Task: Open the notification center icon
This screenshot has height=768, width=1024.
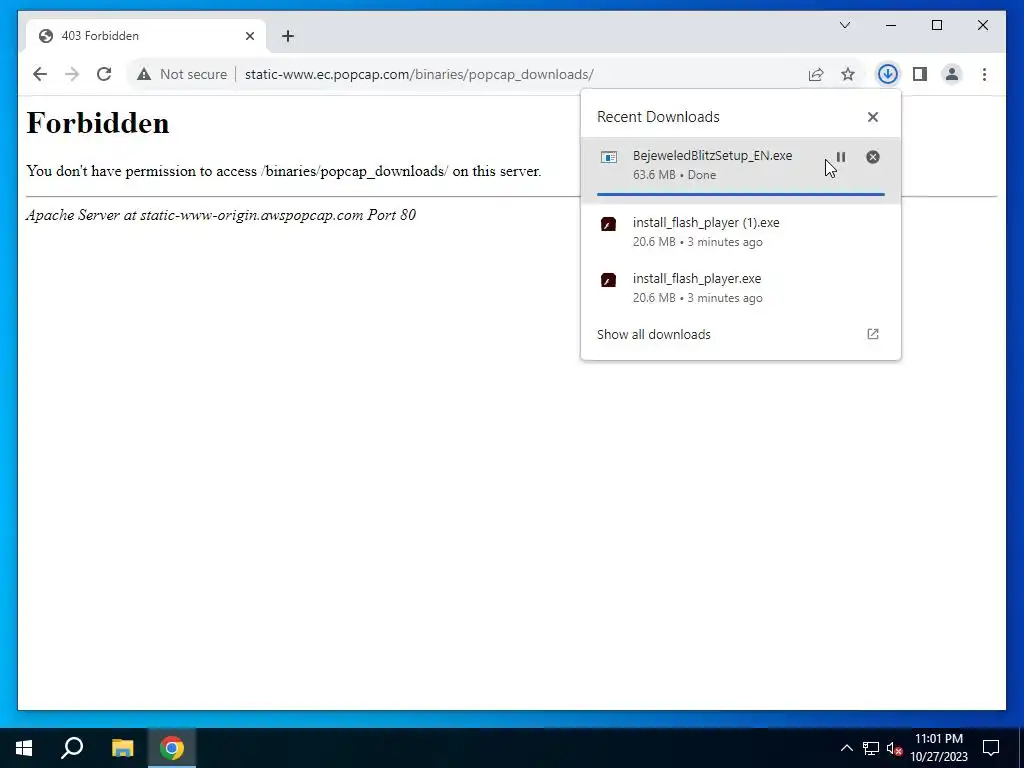Action: (991, 748)
